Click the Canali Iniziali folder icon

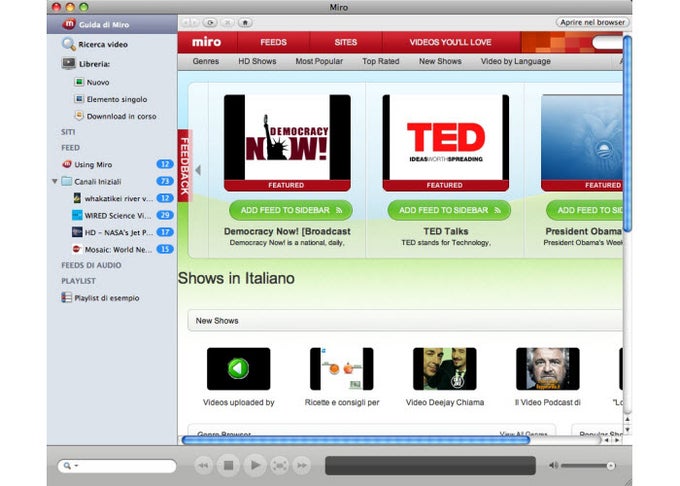[67, 181]
